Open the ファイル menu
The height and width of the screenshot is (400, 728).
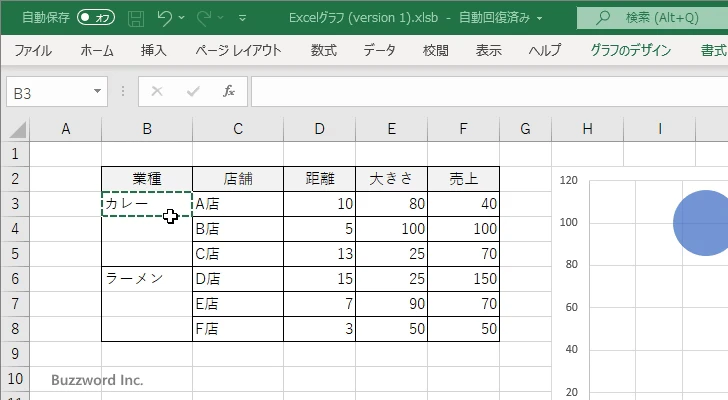[x=33, y=50]
